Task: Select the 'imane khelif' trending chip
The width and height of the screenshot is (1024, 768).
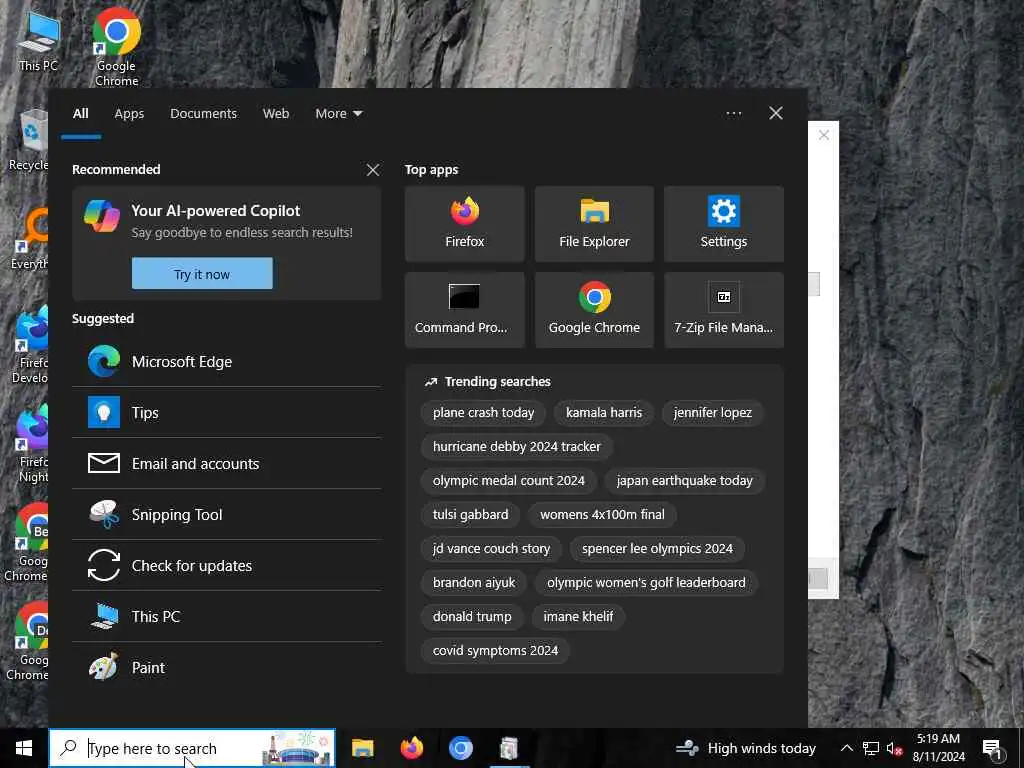Action: click(578, 616)
